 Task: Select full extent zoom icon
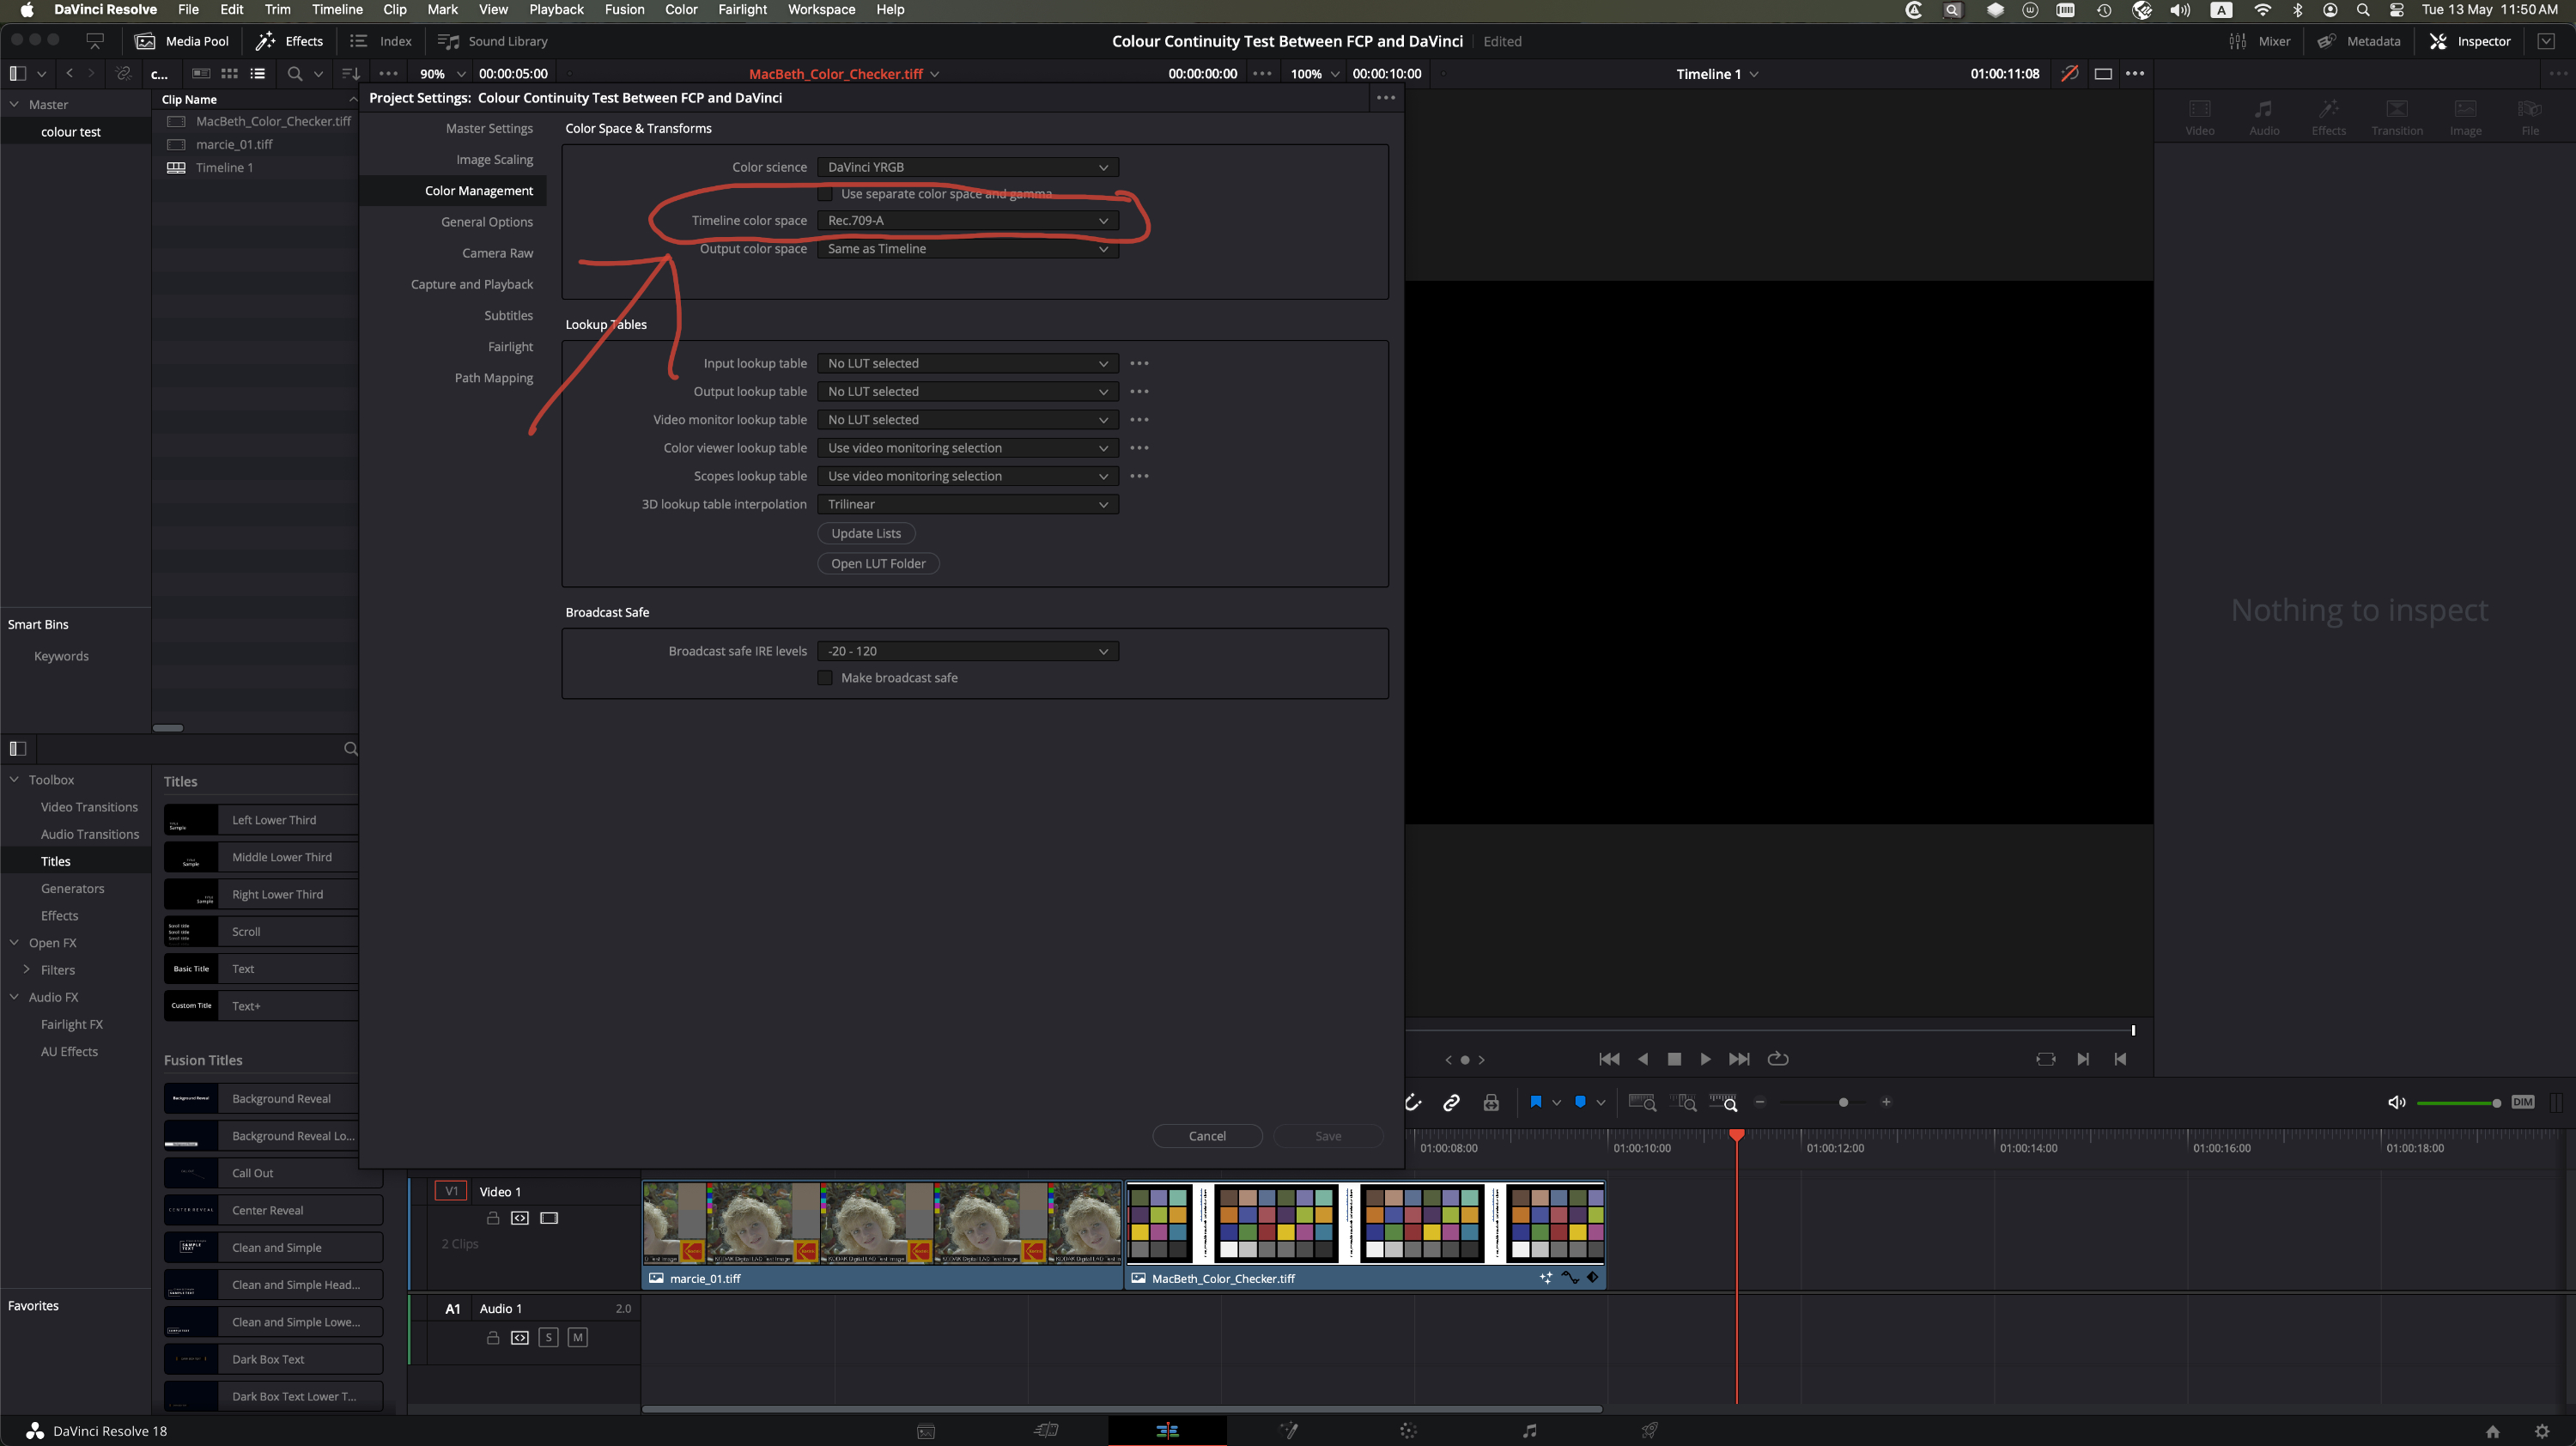(1643, 1102)
